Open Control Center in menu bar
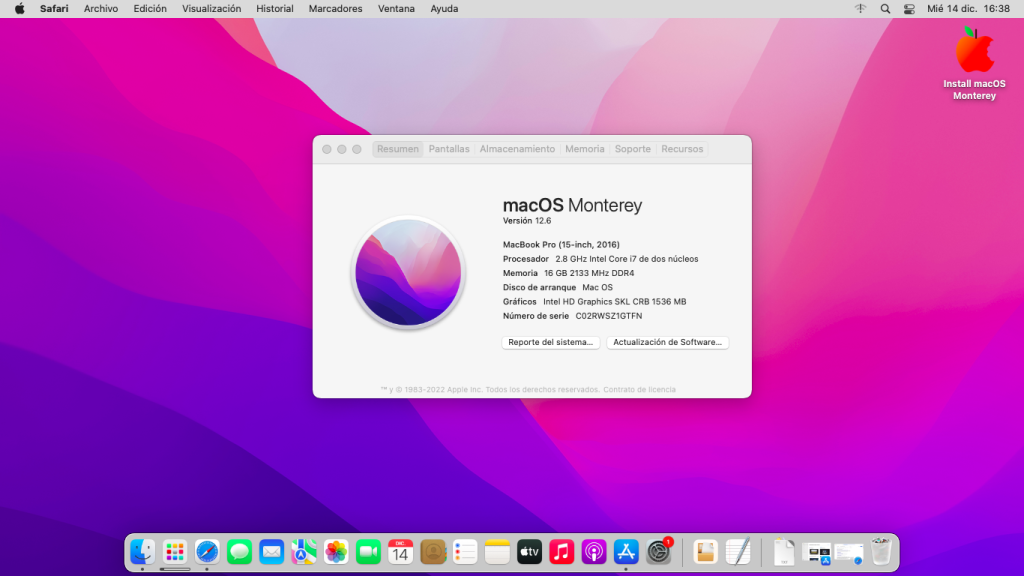The width and height of the screenshot is (1024, 576). click(x=909, y=8)
